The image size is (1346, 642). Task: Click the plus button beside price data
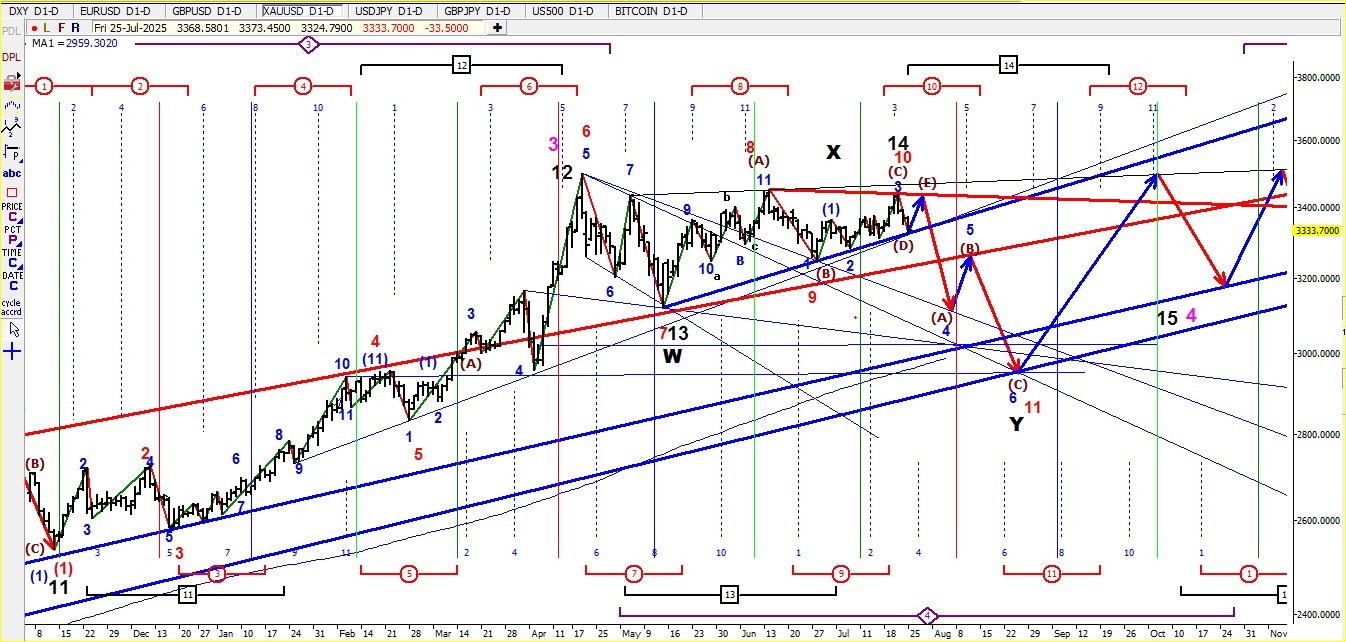(497, 28)
